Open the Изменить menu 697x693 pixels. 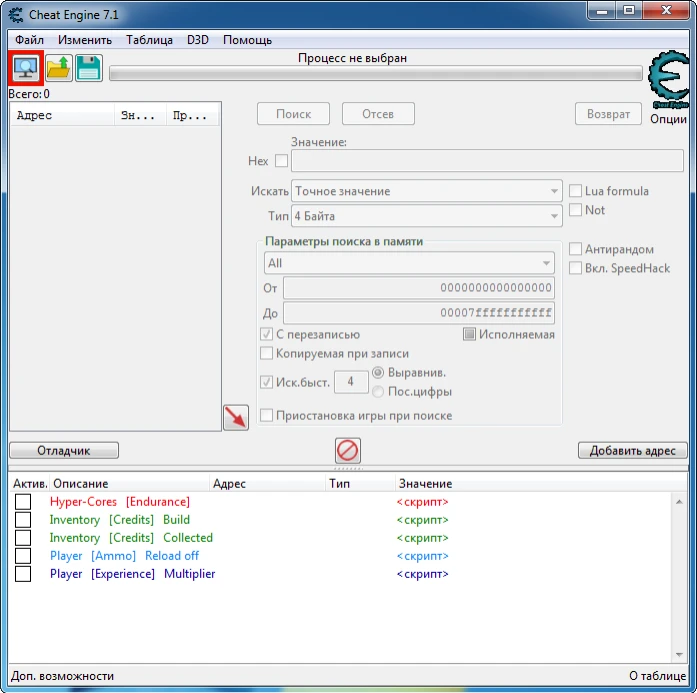click(85, 40)
